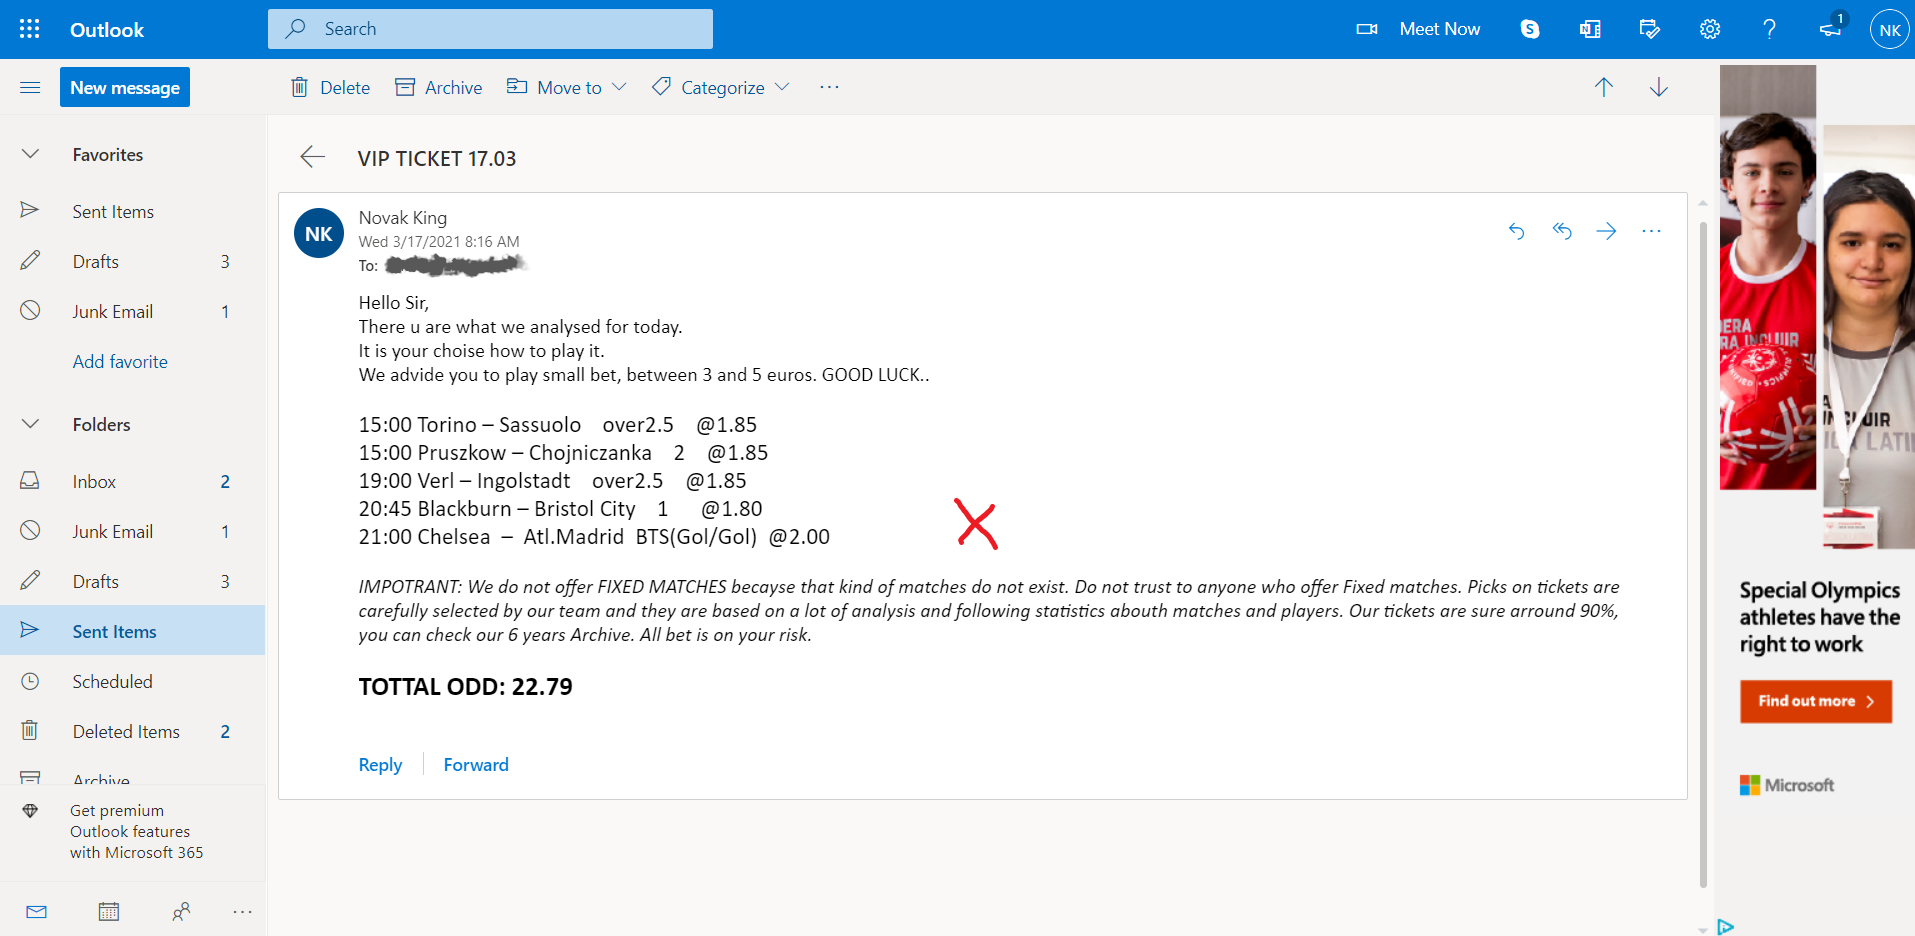Collapse the Folders section
The image size is (1915, 936).
(x=30, y=424)
